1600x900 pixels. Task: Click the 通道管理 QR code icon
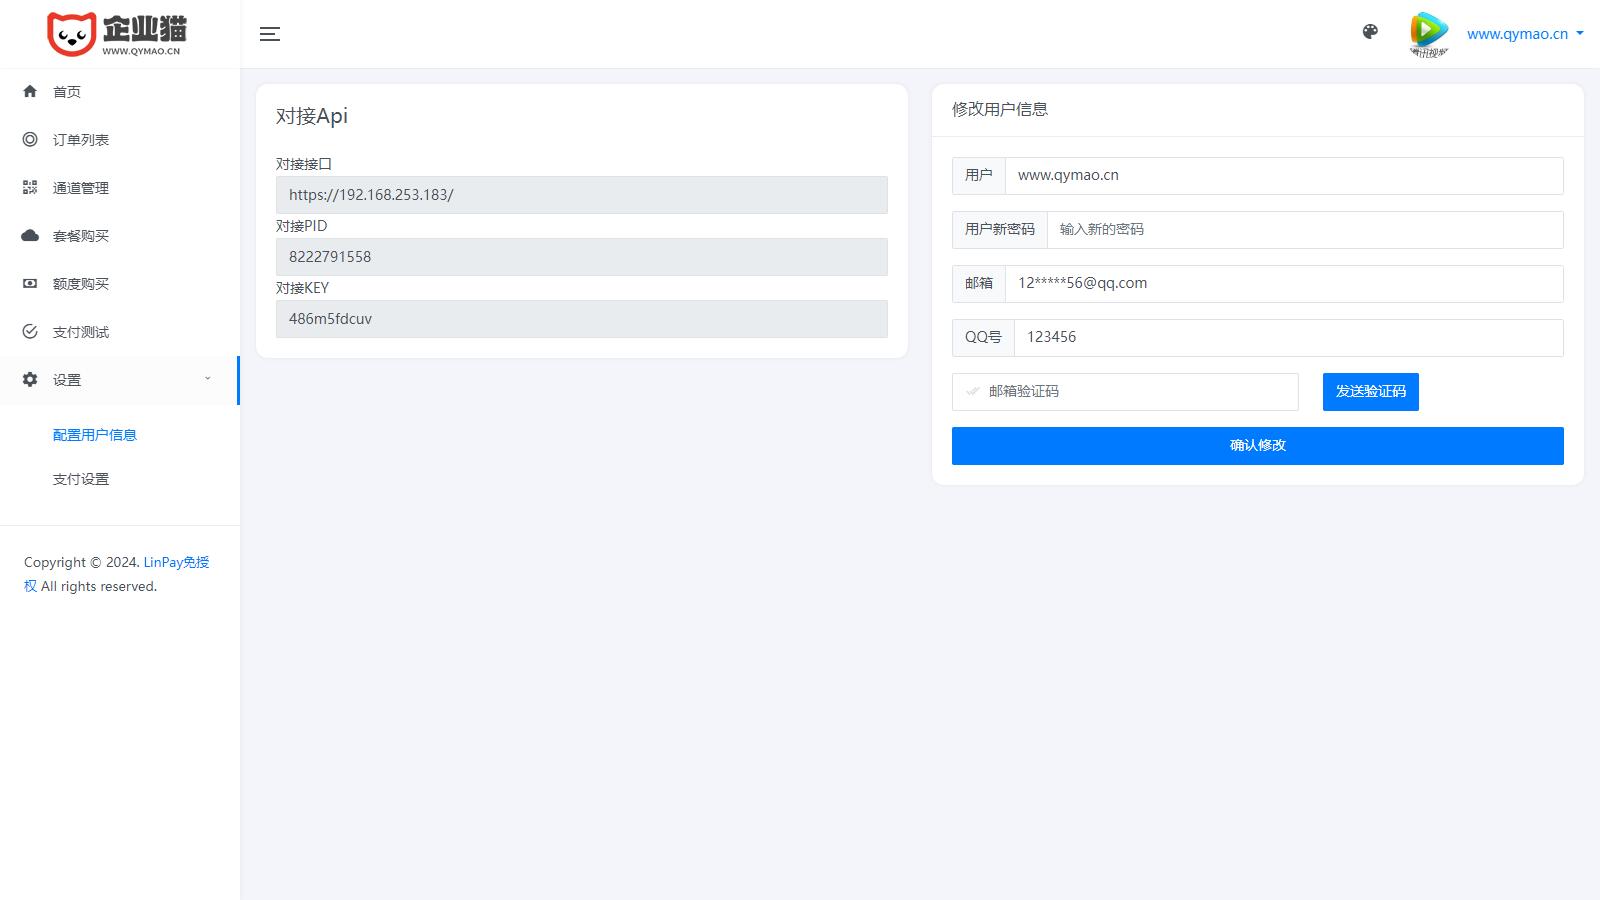30,188
